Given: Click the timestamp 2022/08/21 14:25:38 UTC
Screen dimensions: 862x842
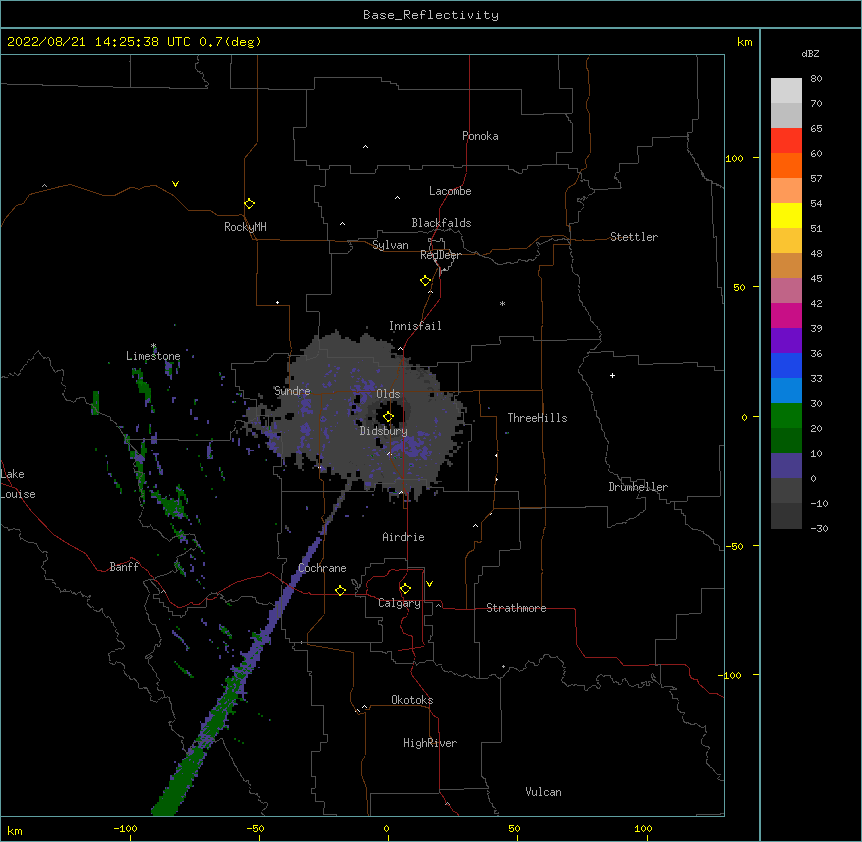Looking at the screenshot, I should [99, 42].
